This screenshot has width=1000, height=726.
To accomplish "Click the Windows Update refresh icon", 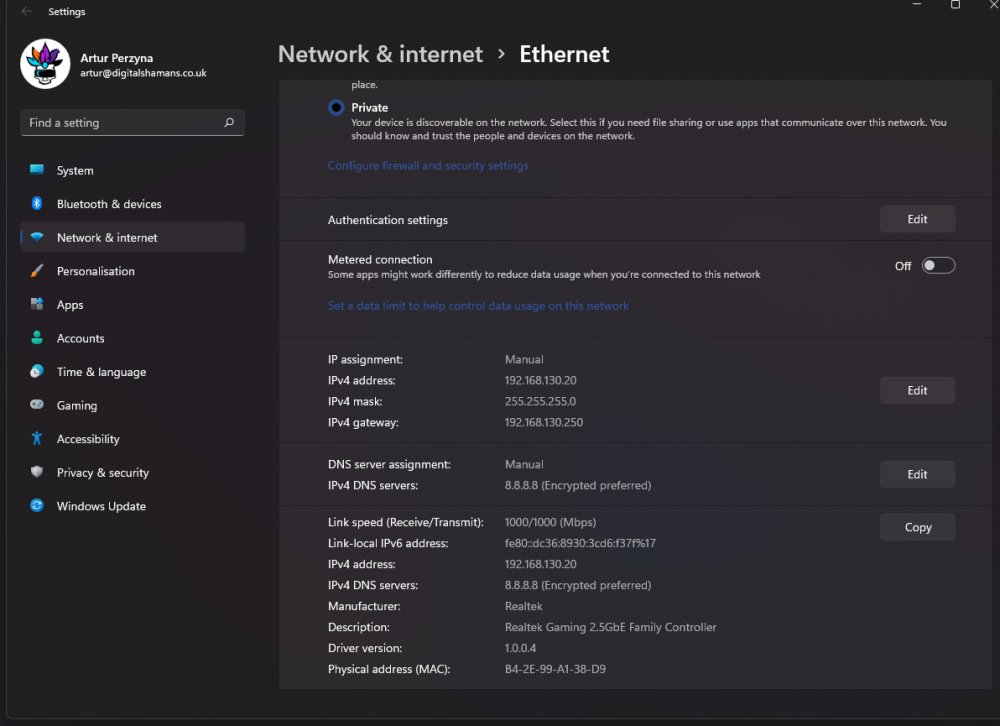I will [37, 505].
